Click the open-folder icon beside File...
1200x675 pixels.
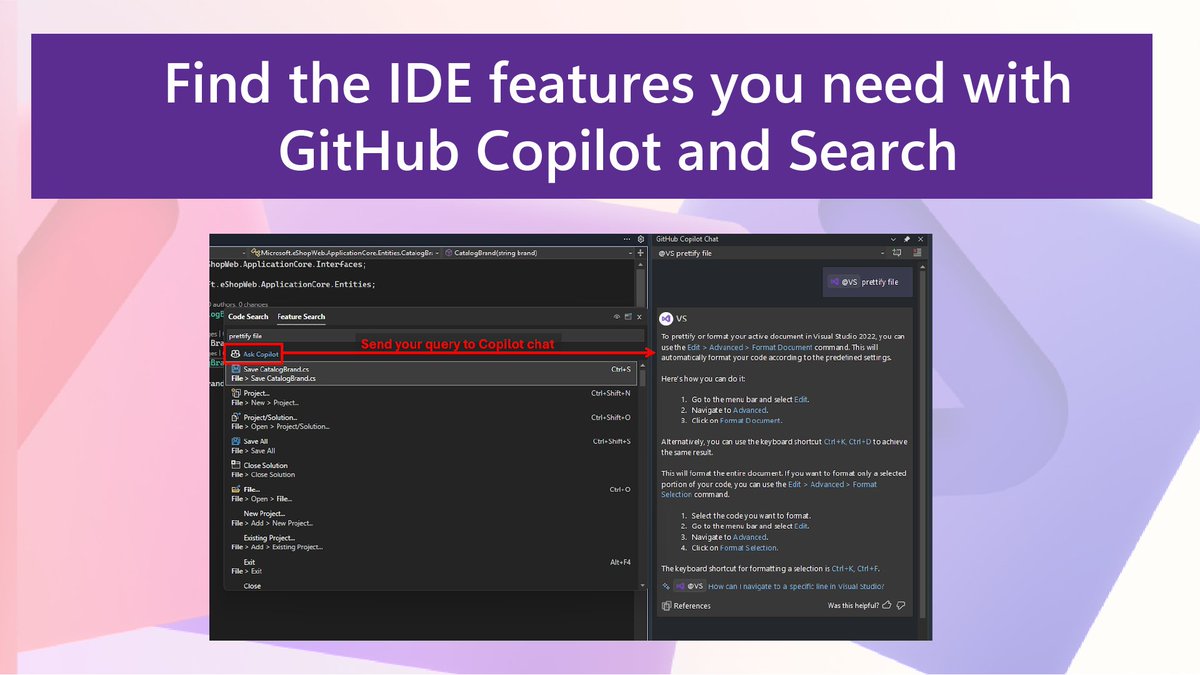point(236,489)
